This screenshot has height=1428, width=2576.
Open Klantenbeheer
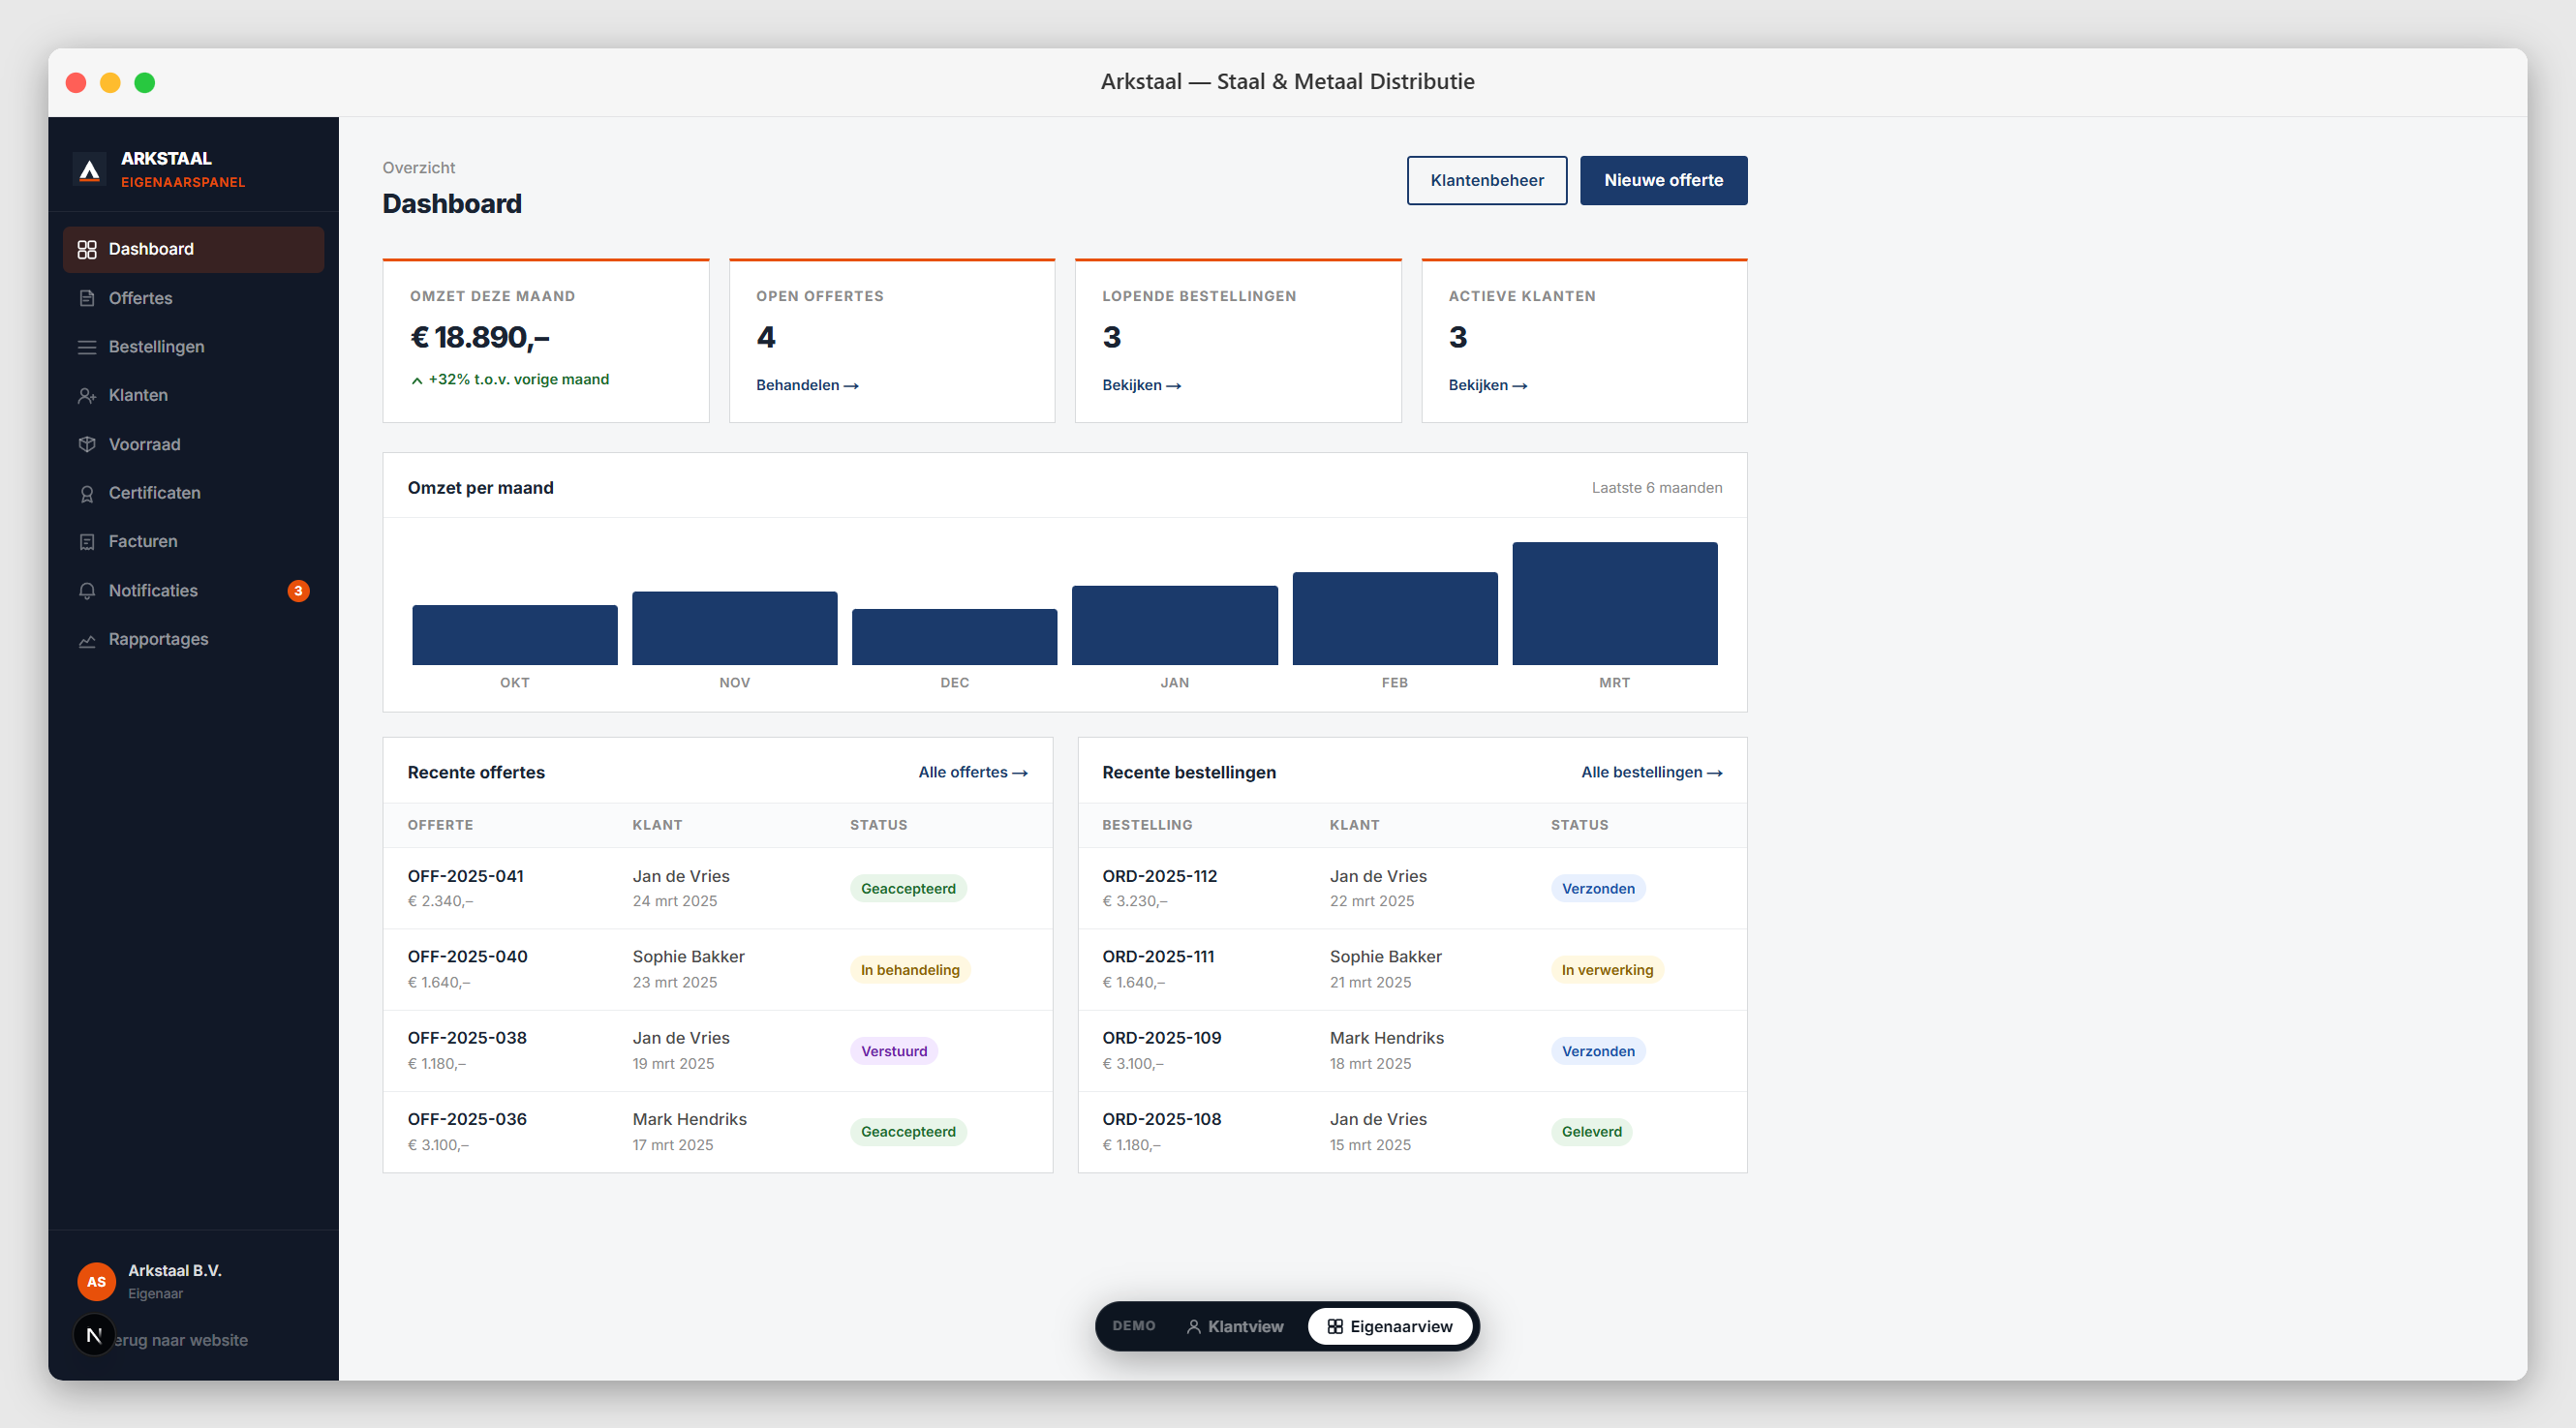[1487, 180]
